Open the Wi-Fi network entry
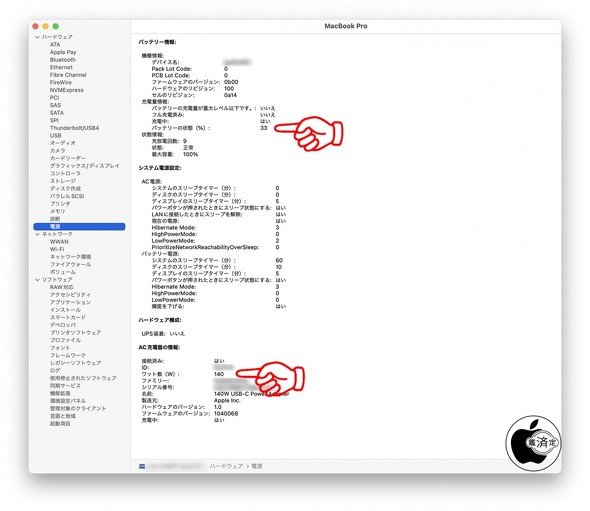The width and height of the screenshot is (590, 511). 57,249
